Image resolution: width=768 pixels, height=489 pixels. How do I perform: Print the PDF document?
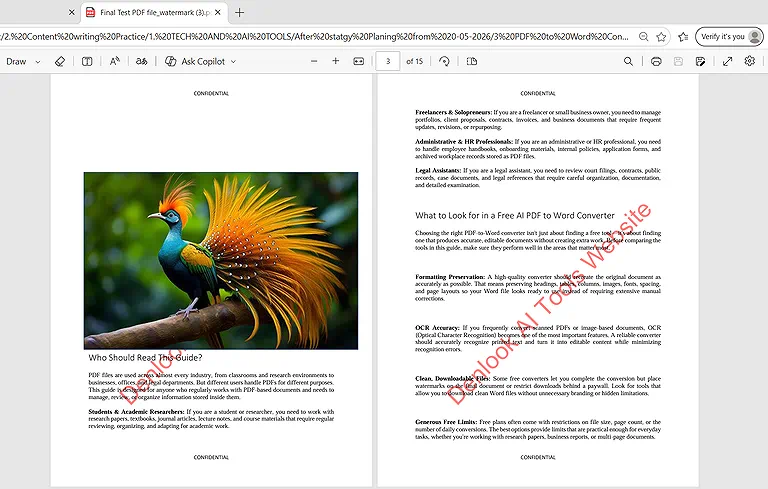[x=656, y=61]
